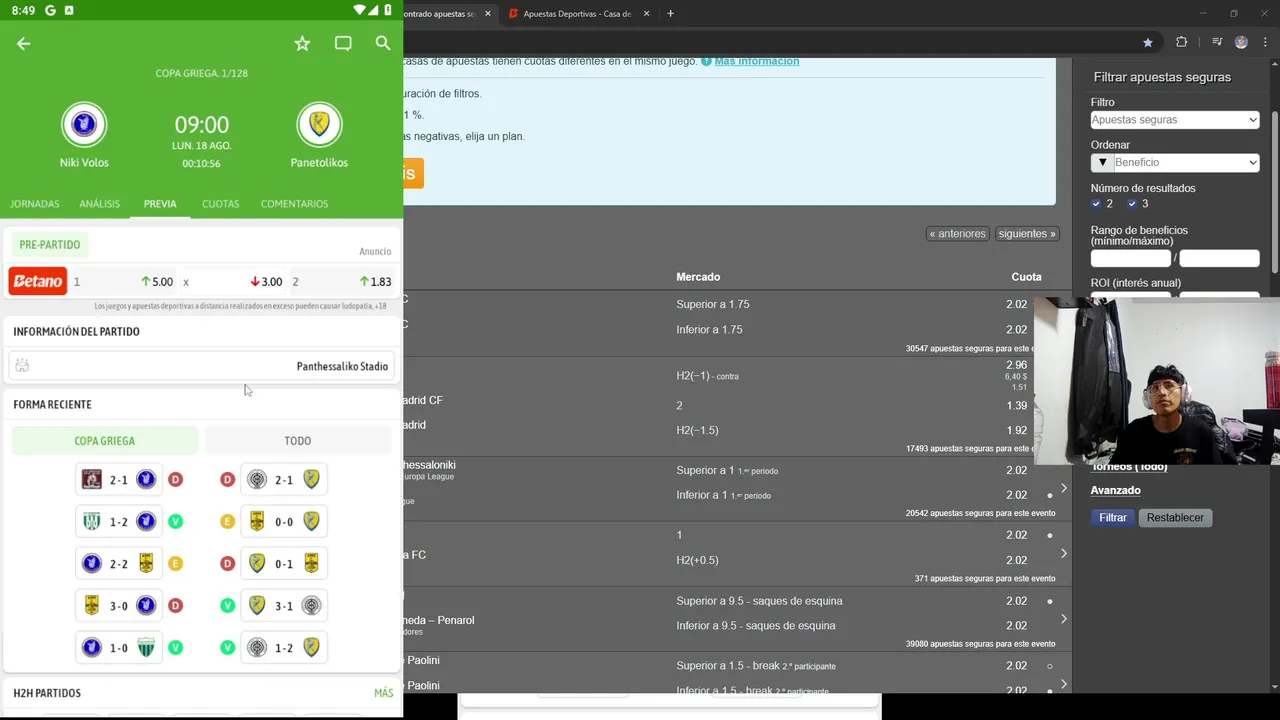Expand the Paolini break row chevron

click(1063, 684)
